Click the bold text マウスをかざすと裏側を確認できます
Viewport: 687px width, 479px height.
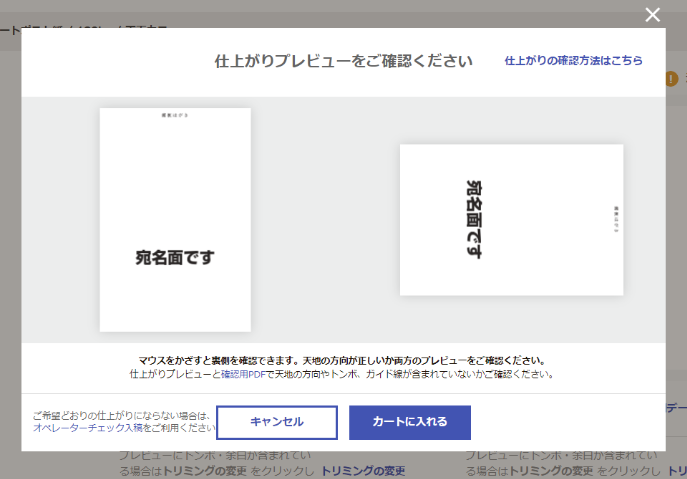coord(220,361)
